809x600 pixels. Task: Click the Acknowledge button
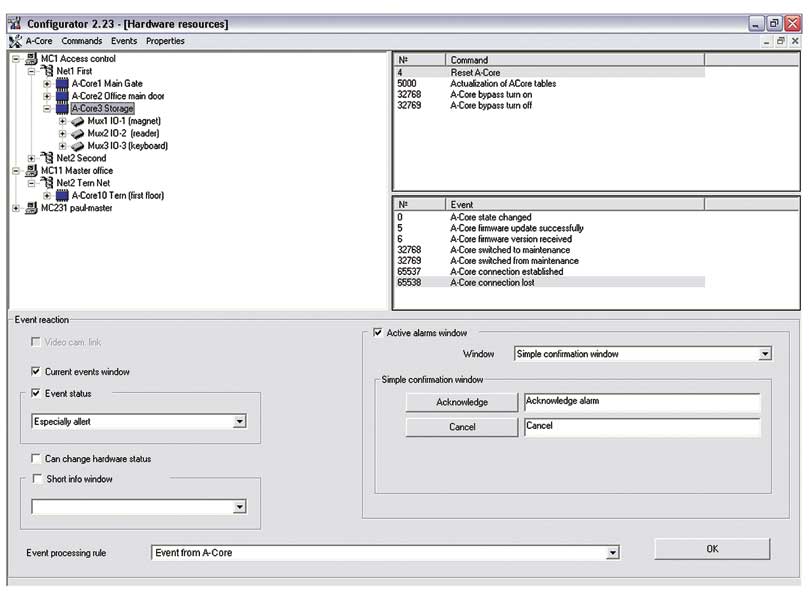tap(461, 403)
